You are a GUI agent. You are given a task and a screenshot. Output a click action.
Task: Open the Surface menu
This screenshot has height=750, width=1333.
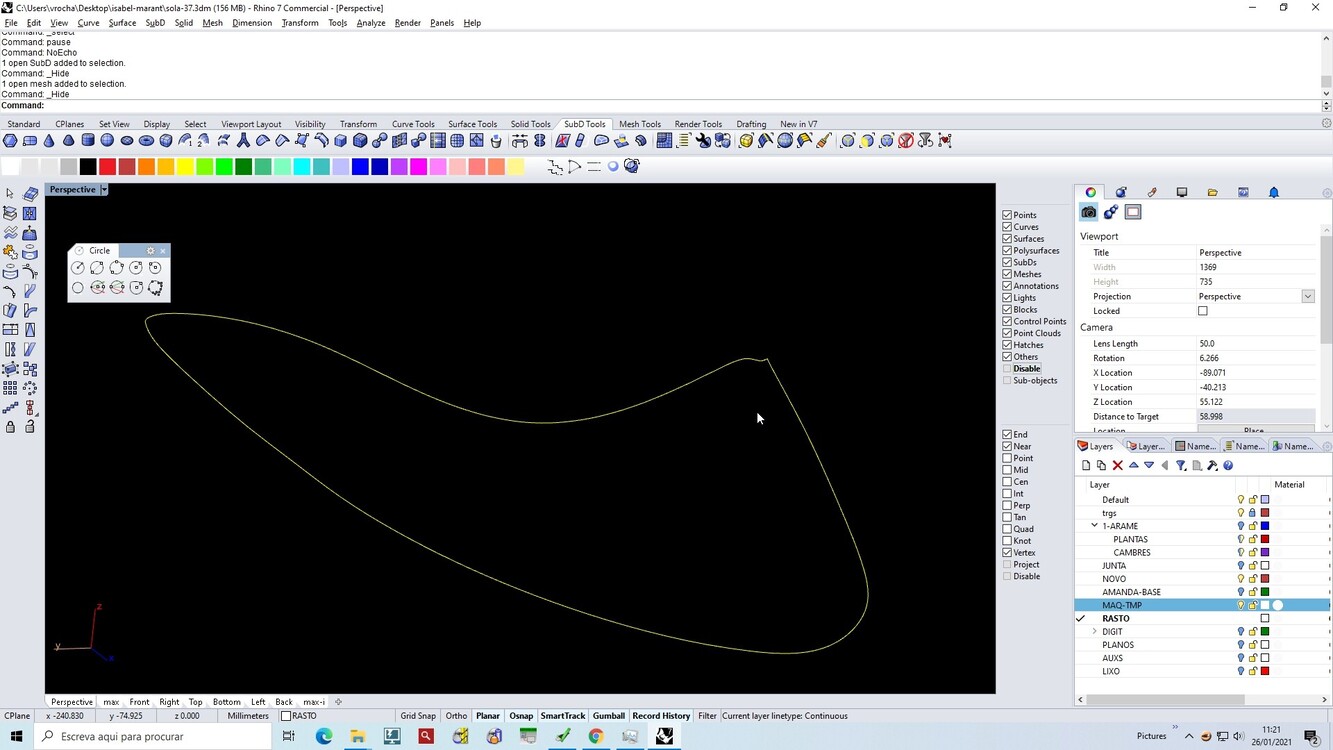point(122,23)
